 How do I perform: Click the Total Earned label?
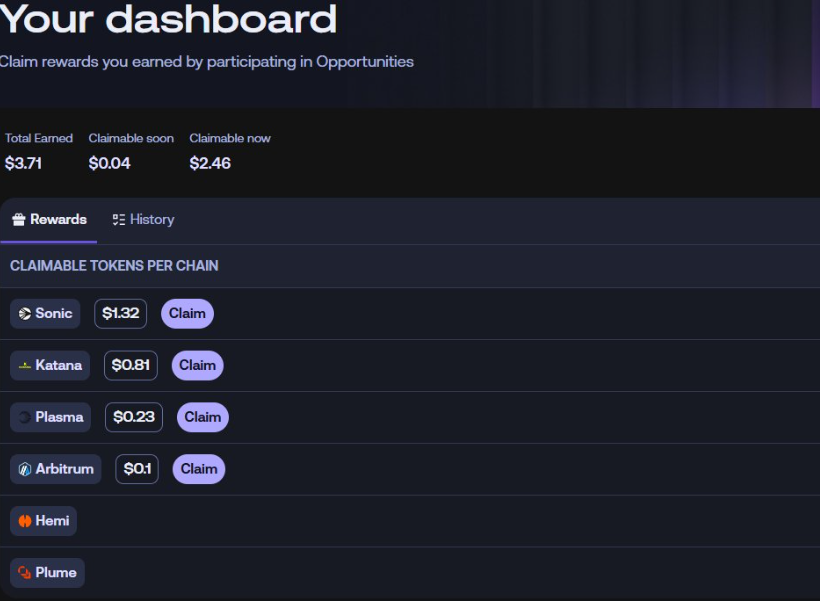(x=39, y=138)
